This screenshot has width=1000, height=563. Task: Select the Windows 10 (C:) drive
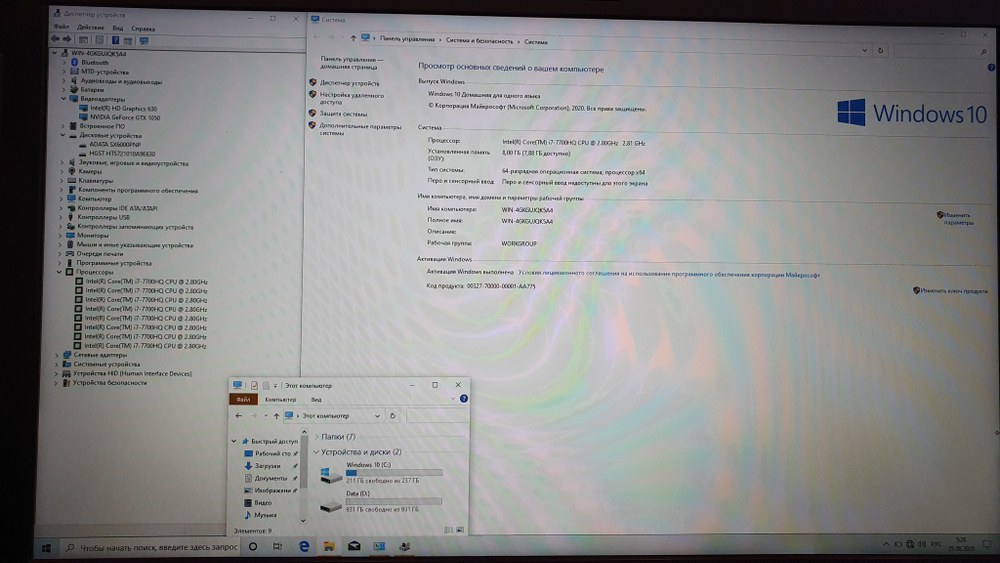(x=381, y=472)
